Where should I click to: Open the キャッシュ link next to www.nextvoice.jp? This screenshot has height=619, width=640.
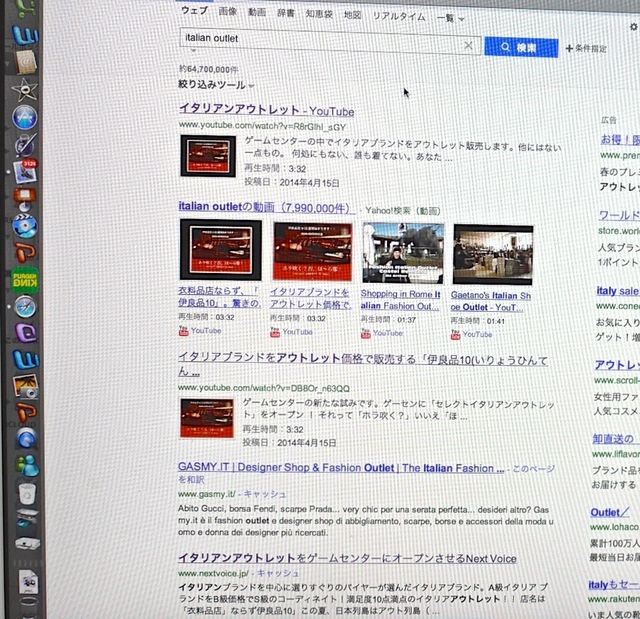pyautogui.click(x=278, y=573)
